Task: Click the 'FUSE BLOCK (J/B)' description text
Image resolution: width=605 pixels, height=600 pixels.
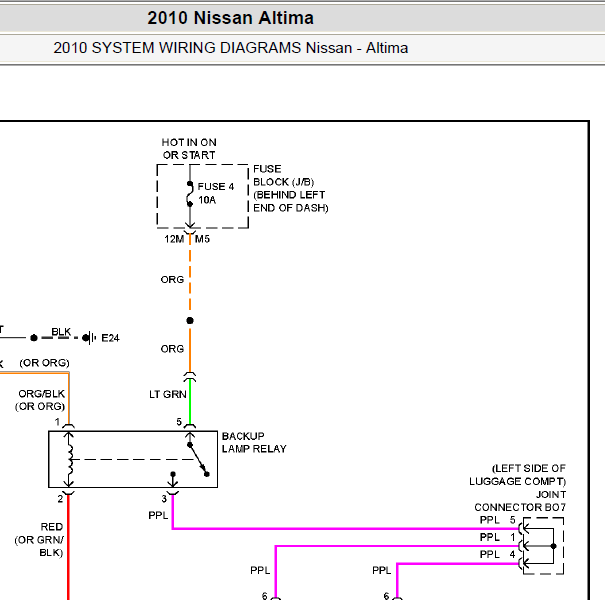Action: click(x=291, y=188)
